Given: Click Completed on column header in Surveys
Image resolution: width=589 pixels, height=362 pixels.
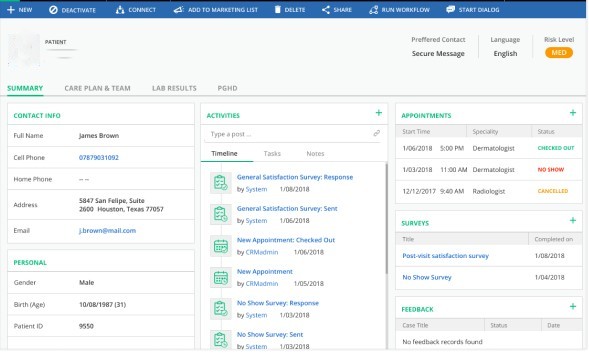Looking at the screenshot, I should [554, 239].
